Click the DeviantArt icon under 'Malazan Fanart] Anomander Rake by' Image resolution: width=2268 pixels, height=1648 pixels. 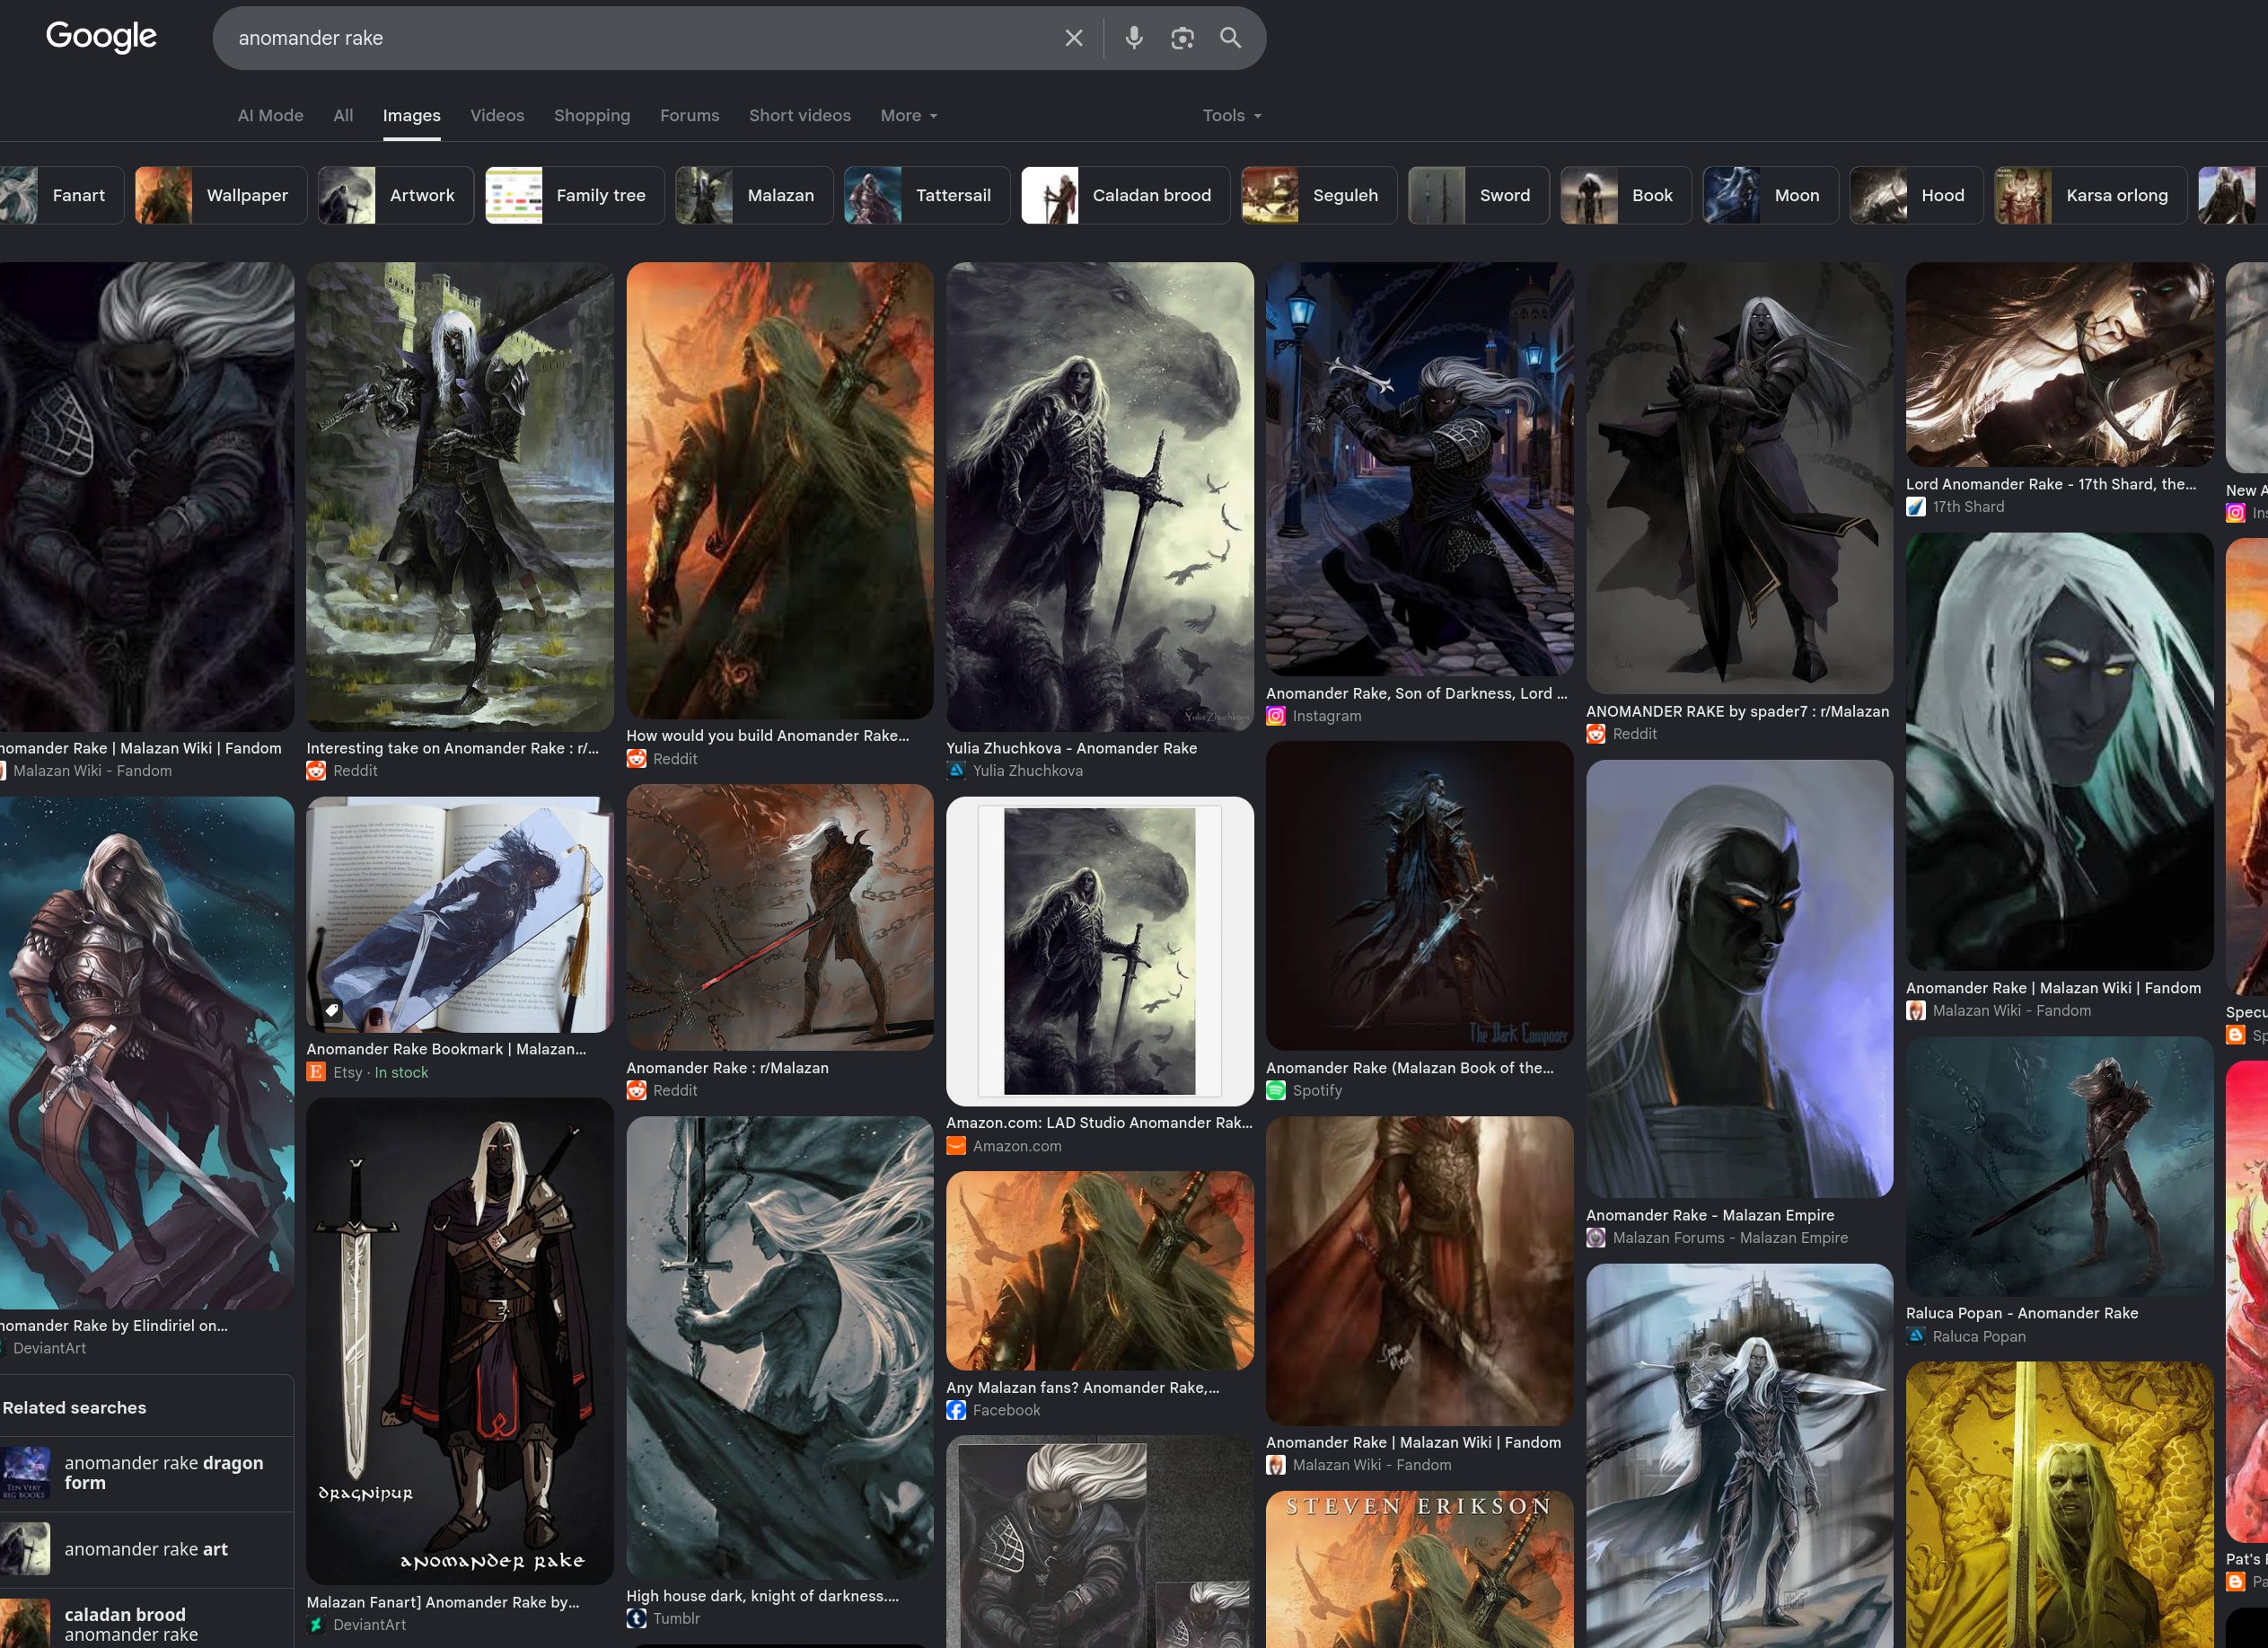316,1625
